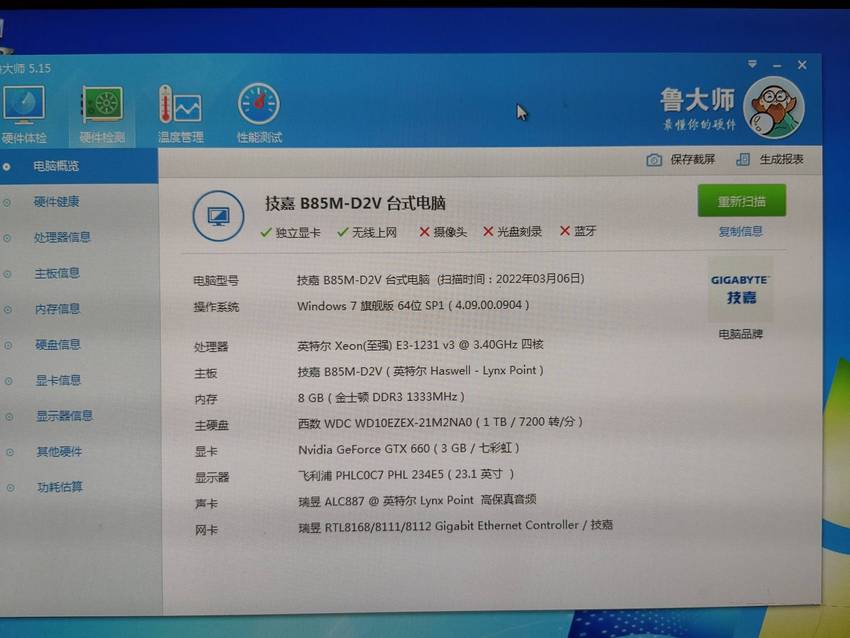Open 硬件健康 in the sidebar
Viewport: 850px width, 638px height.
(x=56, y=202)
